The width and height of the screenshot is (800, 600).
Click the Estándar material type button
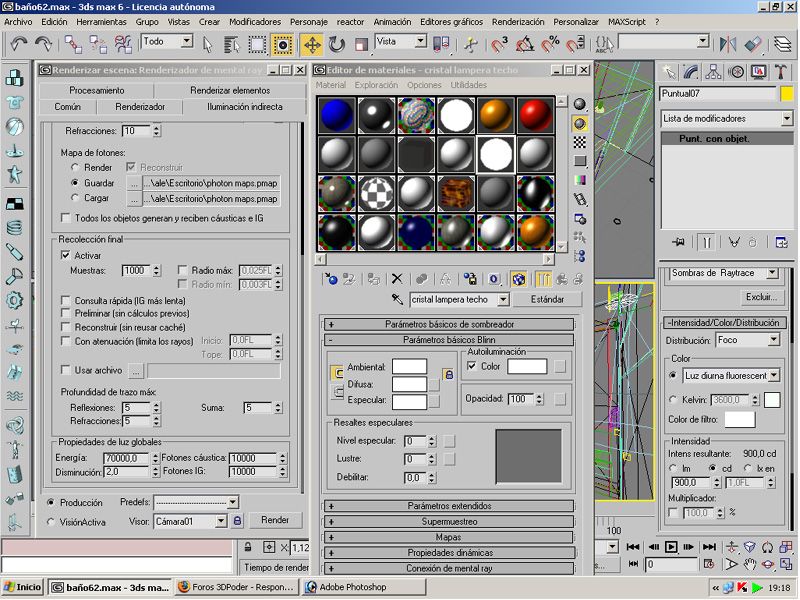(547, 299)
